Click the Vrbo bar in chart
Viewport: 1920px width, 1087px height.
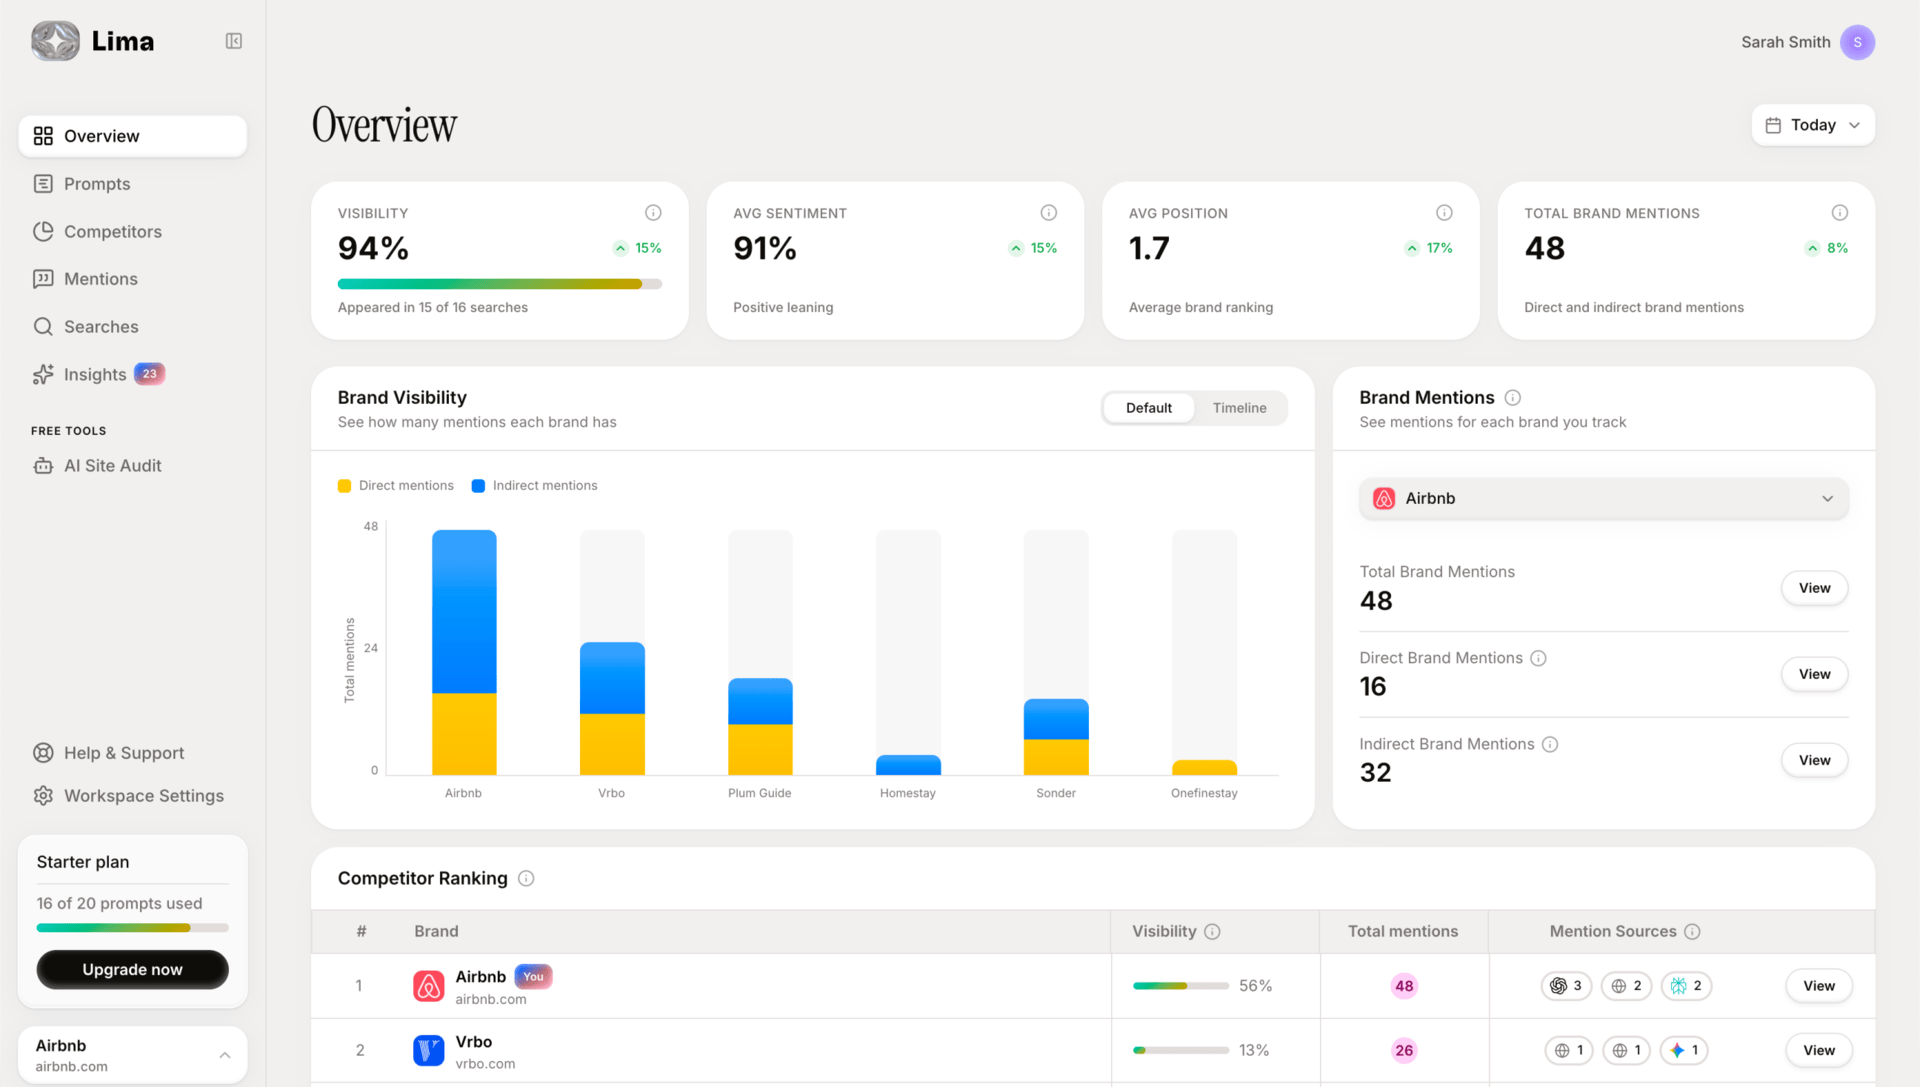click(612, 709)
